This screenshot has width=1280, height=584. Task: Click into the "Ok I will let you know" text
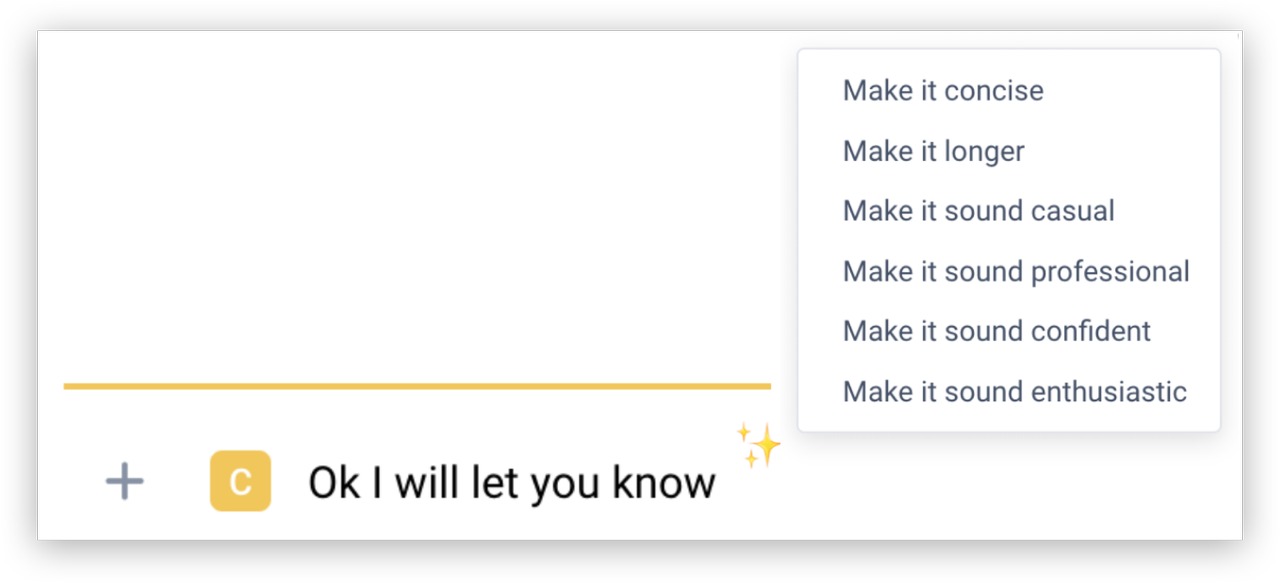pyautogui.click(x=511, y=483)
